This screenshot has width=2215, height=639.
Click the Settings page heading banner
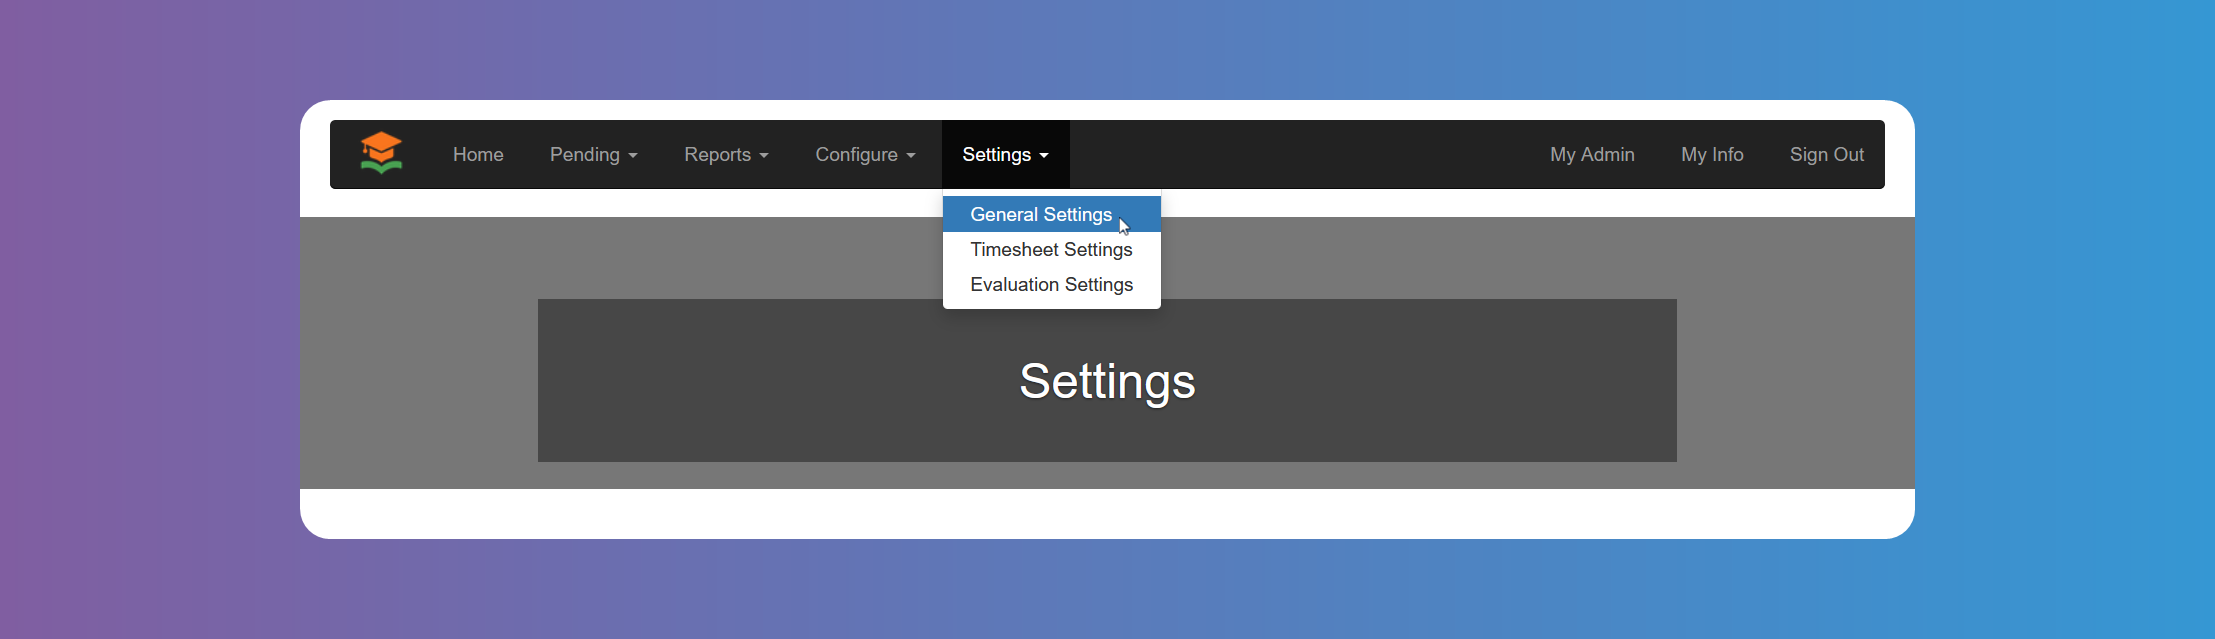(1107, 381)
